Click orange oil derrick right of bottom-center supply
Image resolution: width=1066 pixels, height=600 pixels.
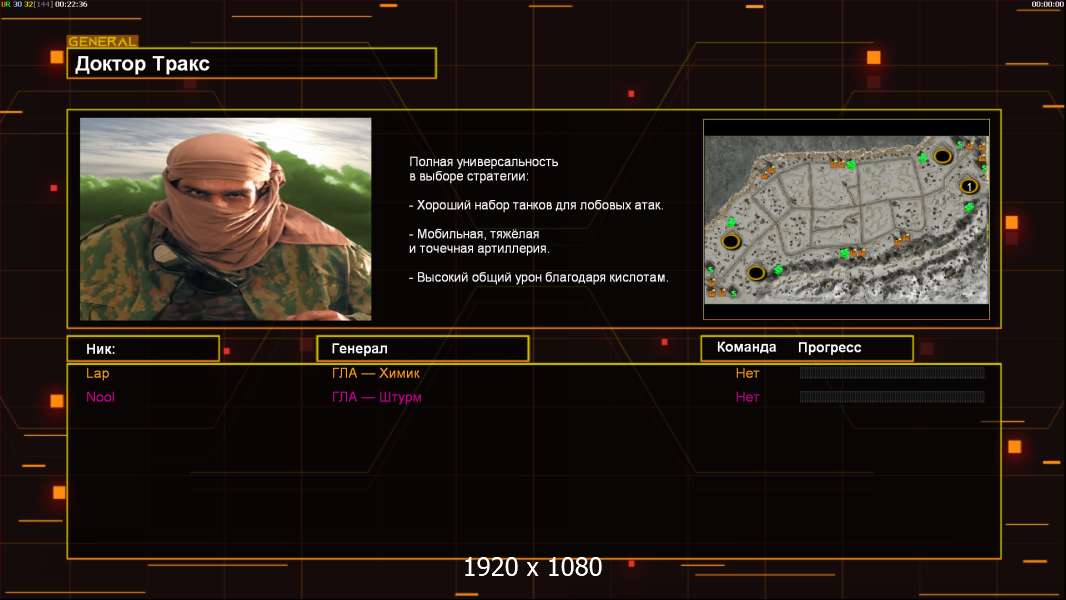858,253
